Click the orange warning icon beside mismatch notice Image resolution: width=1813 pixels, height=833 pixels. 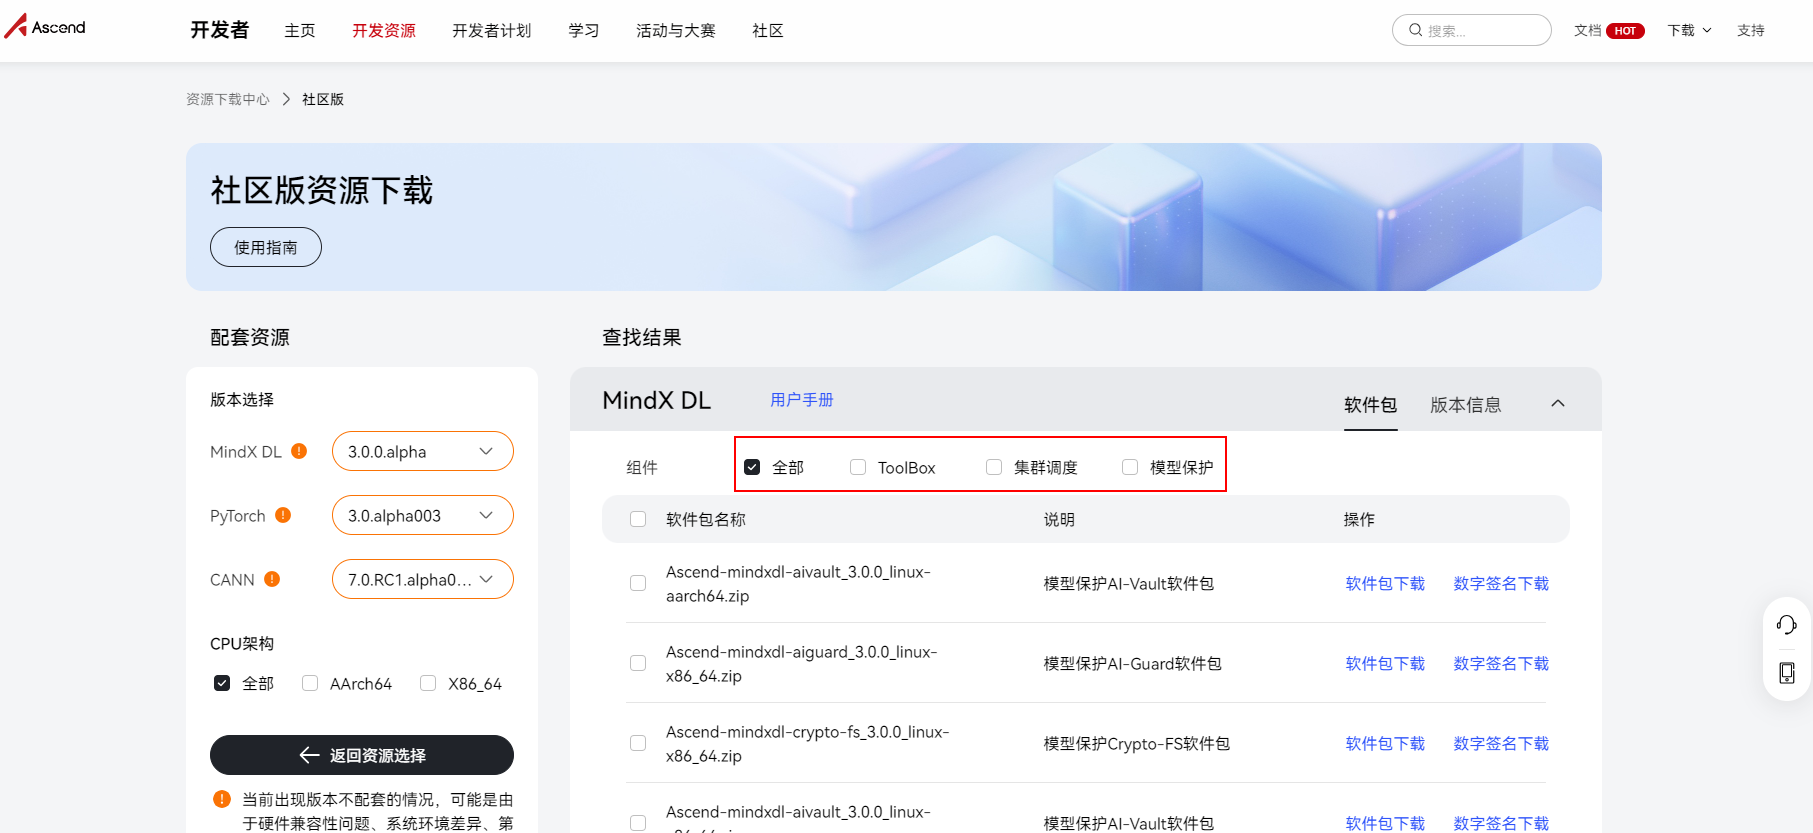(222, 799)
